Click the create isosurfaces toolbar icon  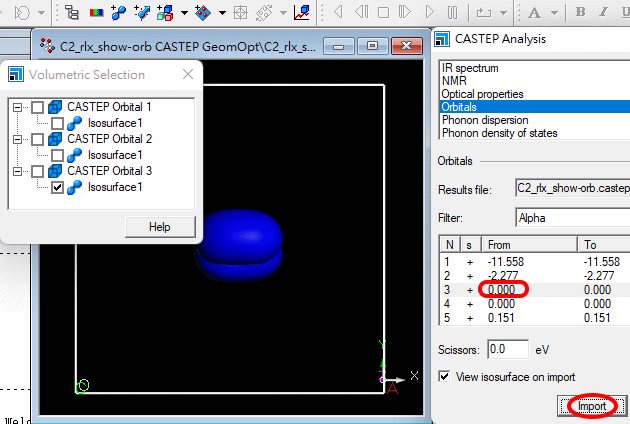tap(120, 13)
